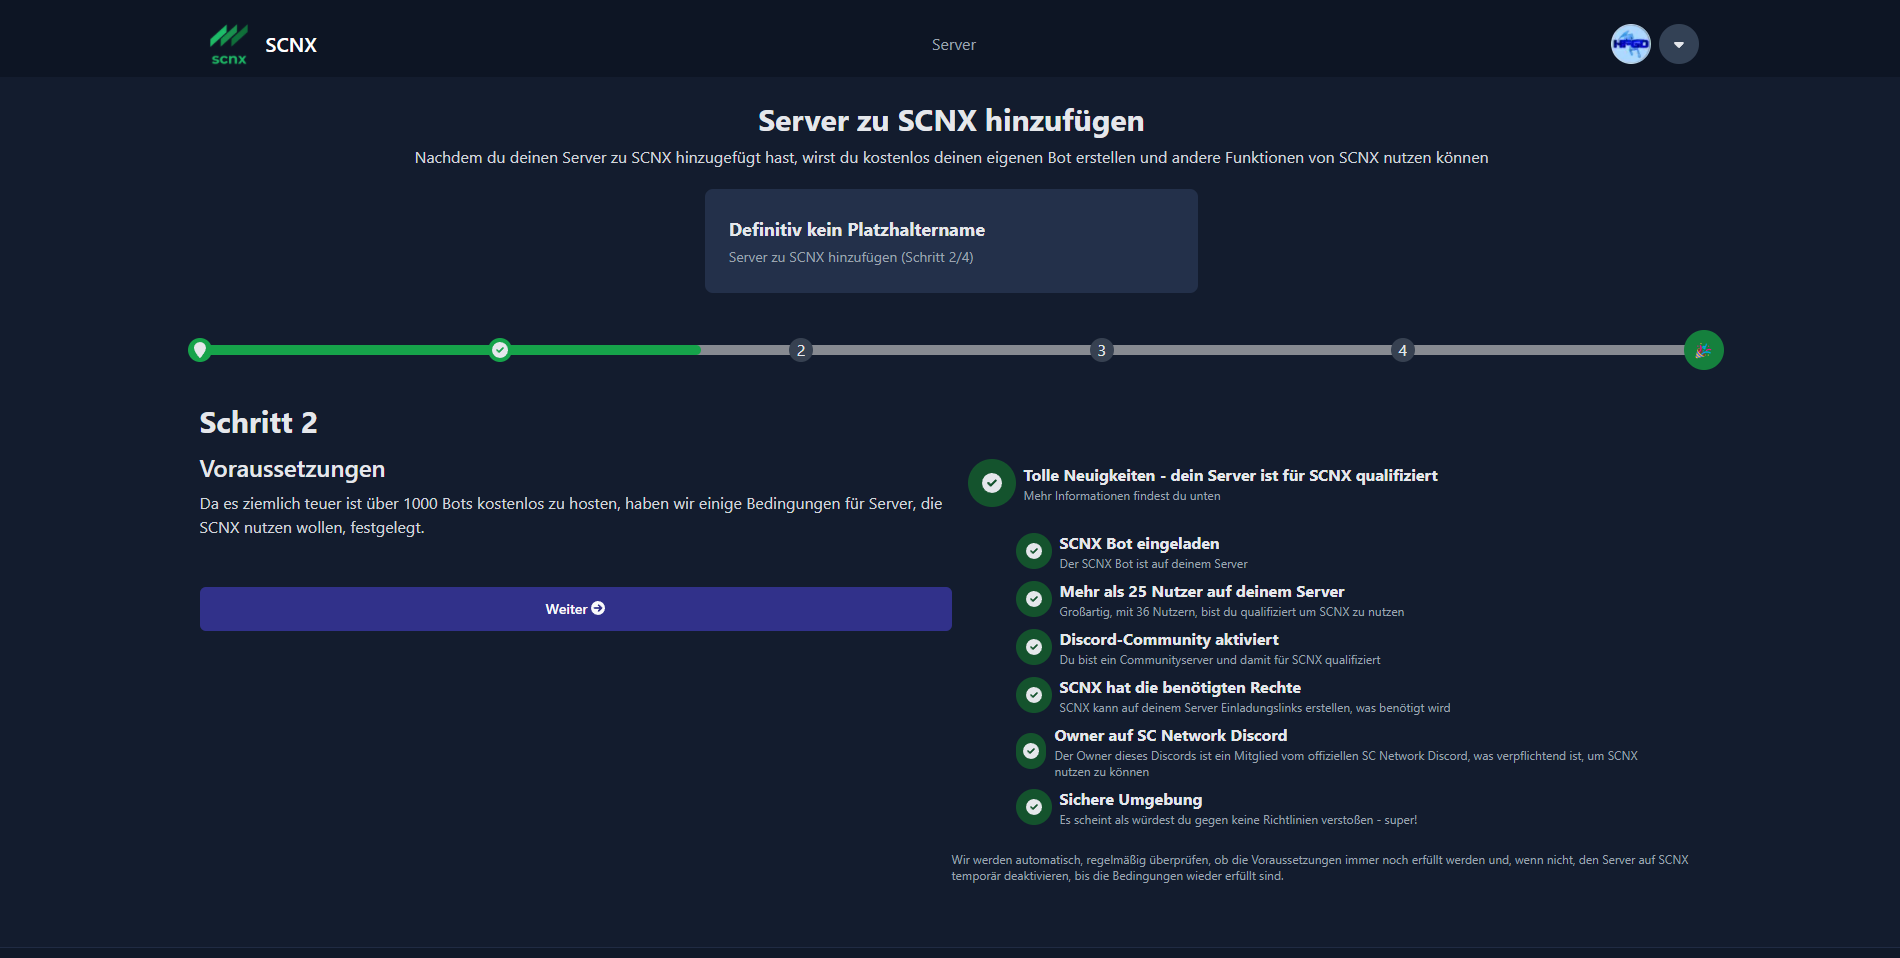Screen dimensions: 1900x958
Task: Click the 'Server zu SCNX hinzufügen' page heading
Action: point(951,121)
